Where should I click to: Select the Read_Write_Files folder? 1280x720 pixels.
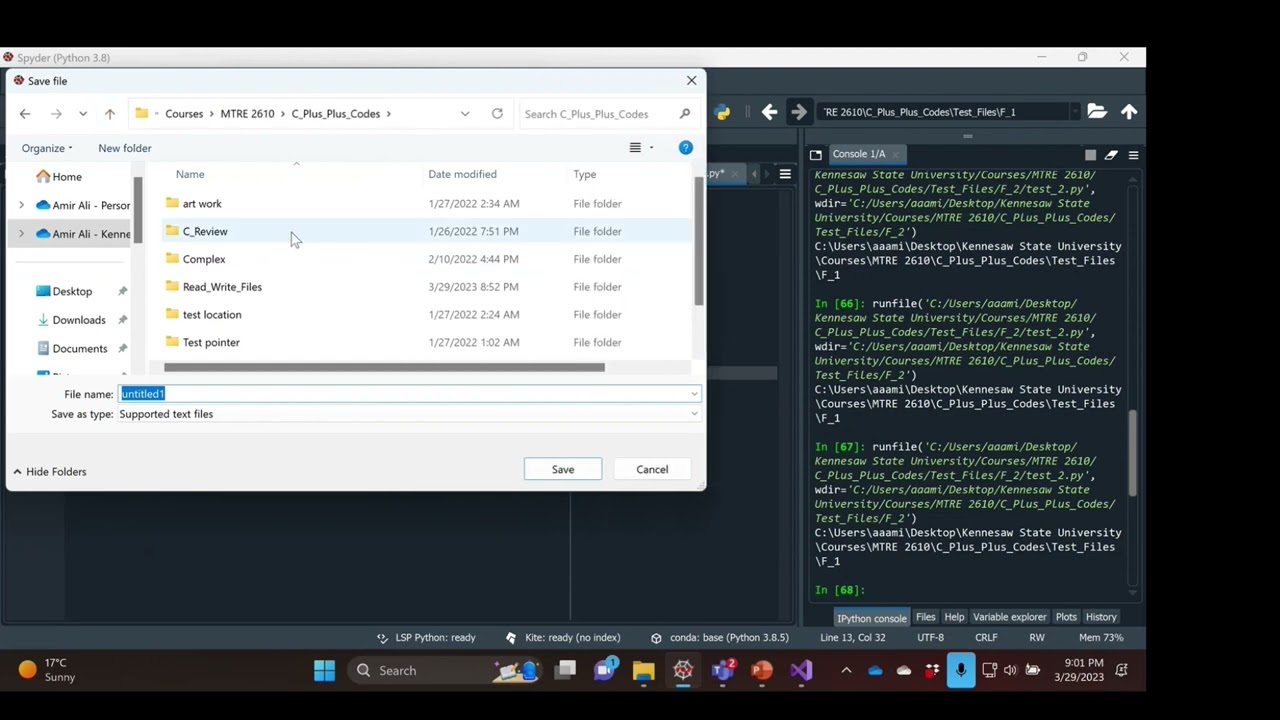coord(222,287)
